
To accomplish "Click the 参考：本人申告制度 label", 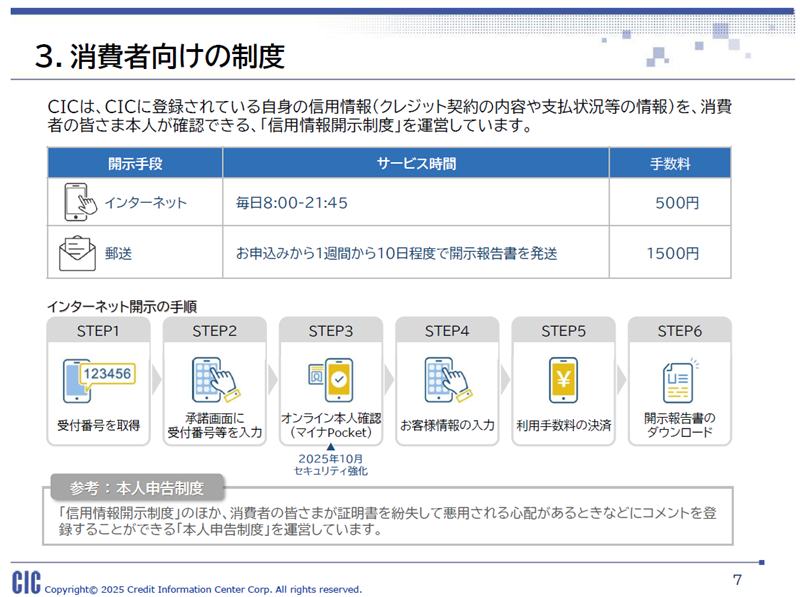I will pyautogui.click(x=136, y=488).
